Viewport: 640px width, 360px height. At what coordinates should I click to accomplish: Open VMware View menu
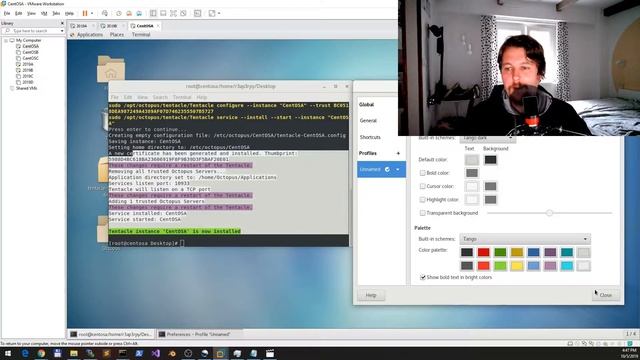[x=31, y=13]
